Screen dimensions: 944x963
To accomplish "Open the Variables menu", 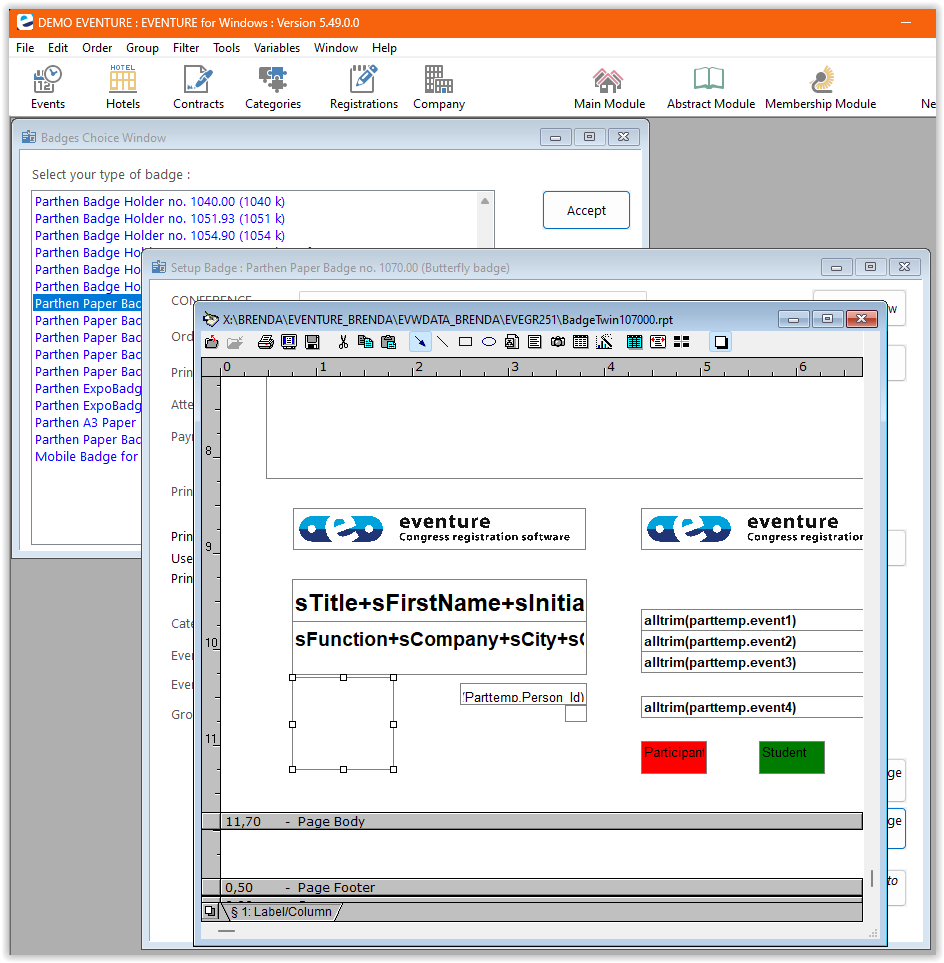I will coord(277,48).
